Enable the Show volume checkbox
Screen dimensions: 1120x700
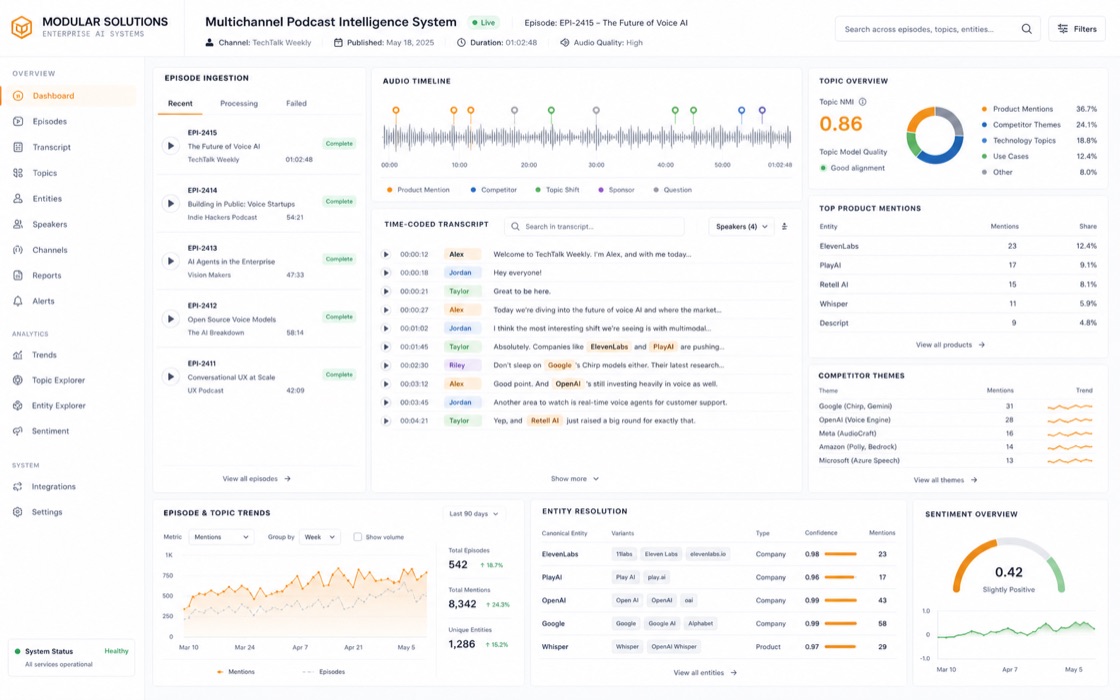(357, 537)
